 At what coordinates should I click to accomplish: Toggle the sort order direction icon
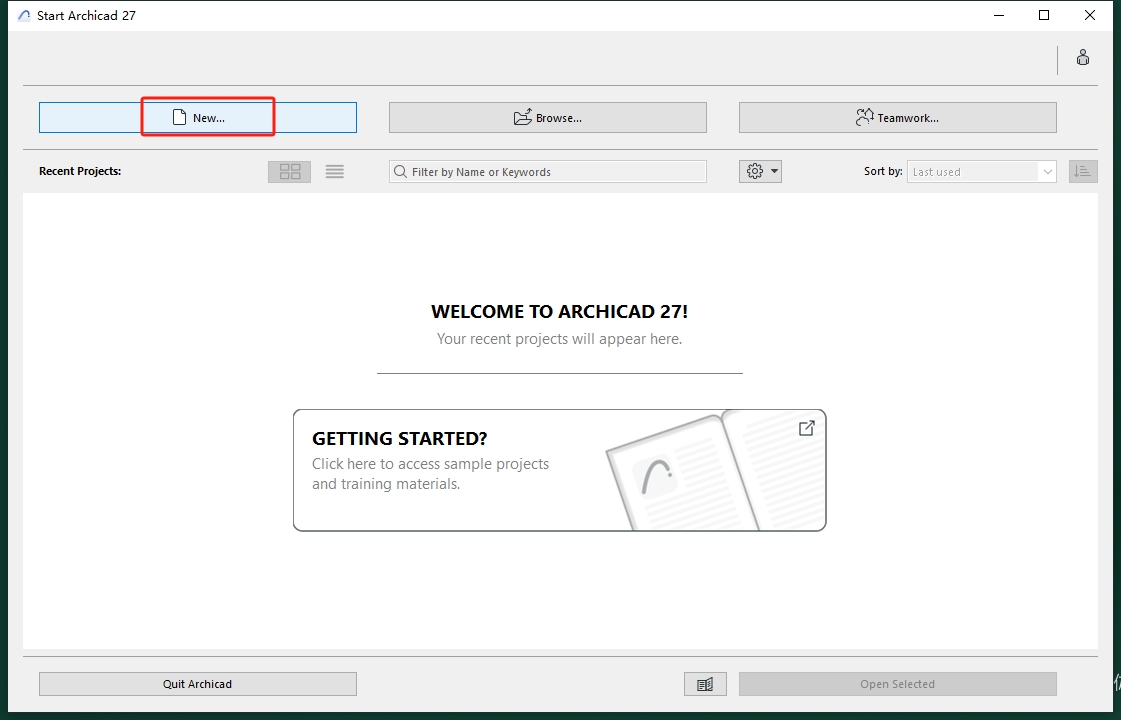[x=1083, y=172]
